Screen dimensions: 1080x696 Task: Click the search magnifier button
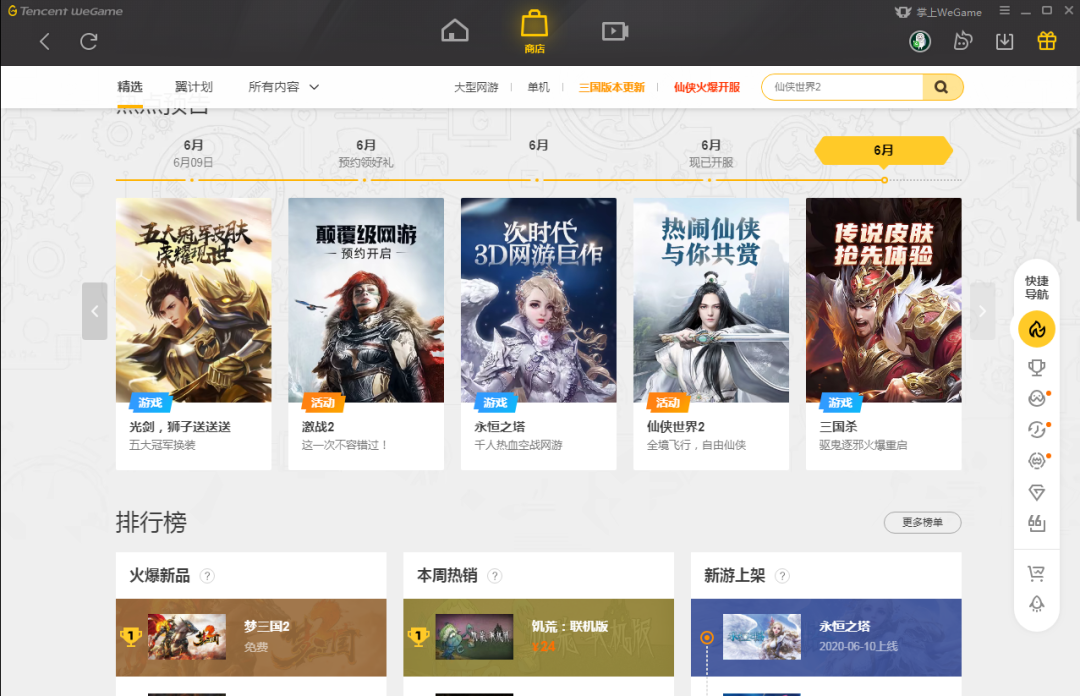(x=941, y=87)
